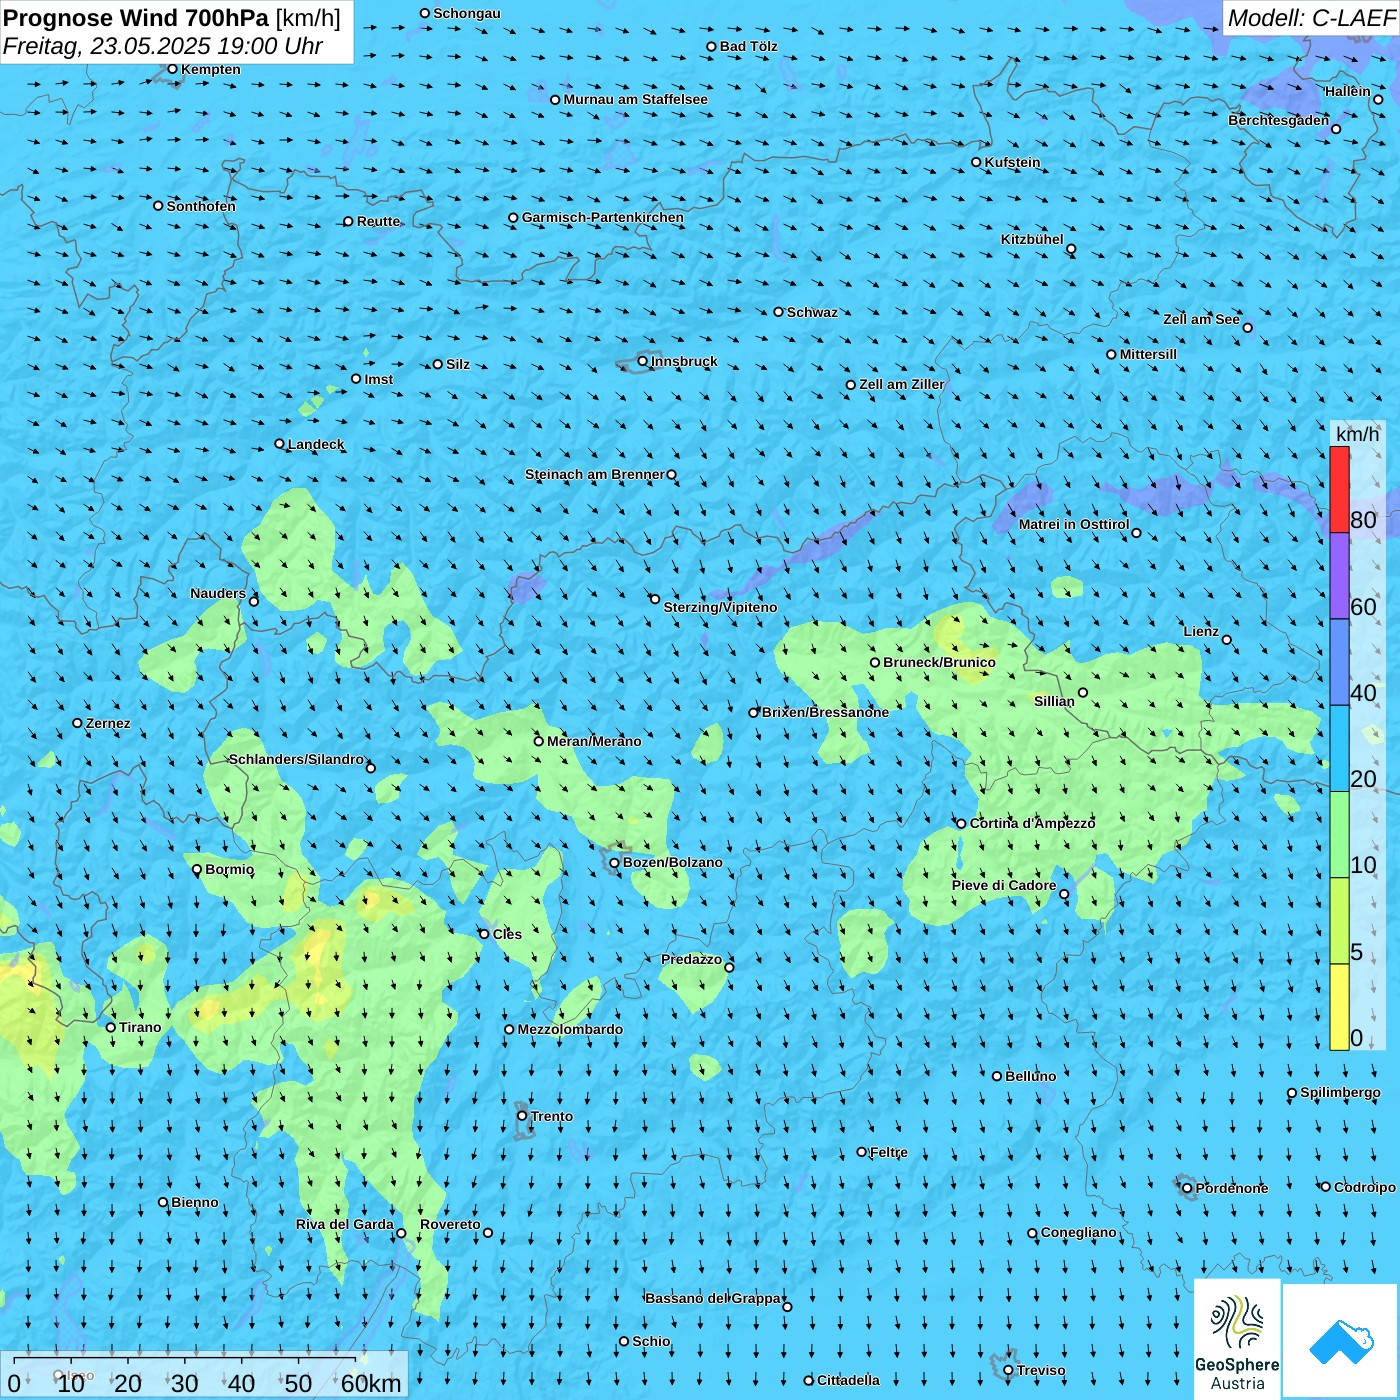Click the 'km/h' legend unit label

tap(1357, 433)
